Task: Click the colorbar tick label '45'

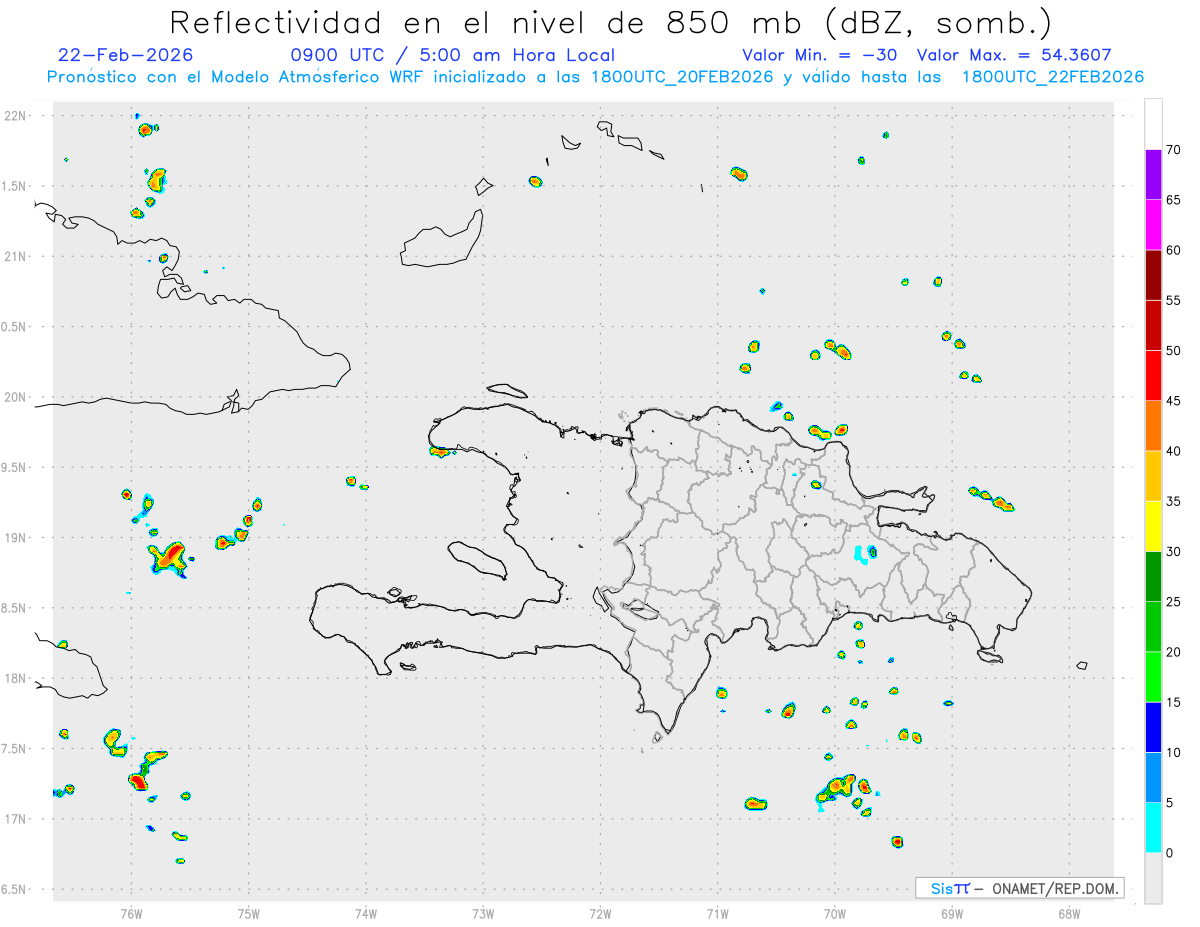Action: (1173, 401)
